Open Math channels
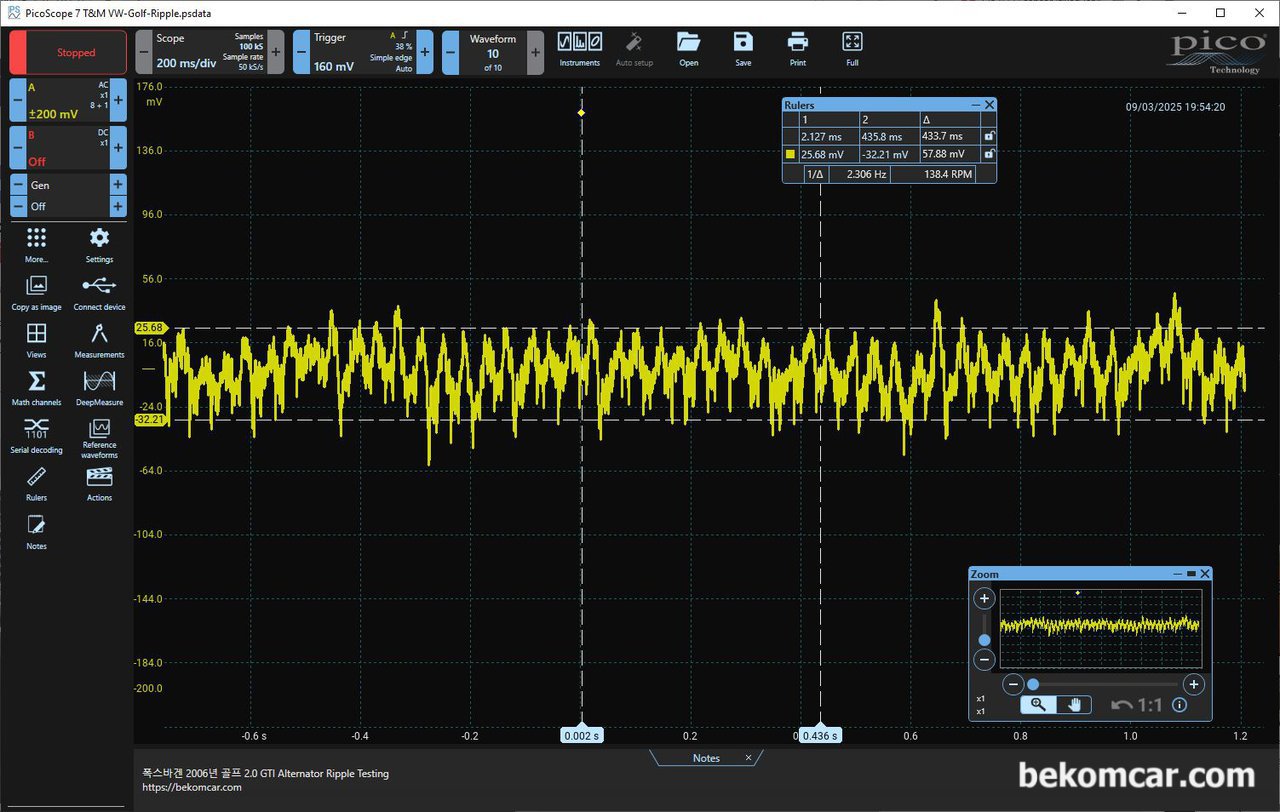 coord(37,387)
